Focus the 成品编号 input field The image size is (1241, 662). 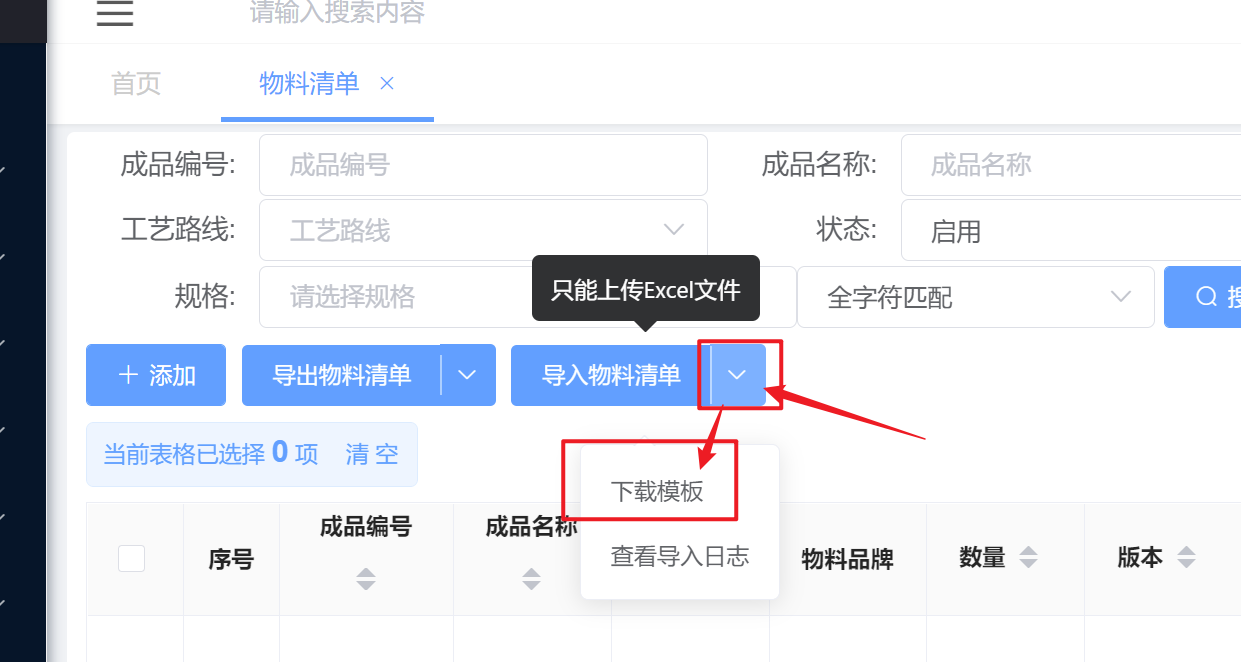tap(483, 165)
